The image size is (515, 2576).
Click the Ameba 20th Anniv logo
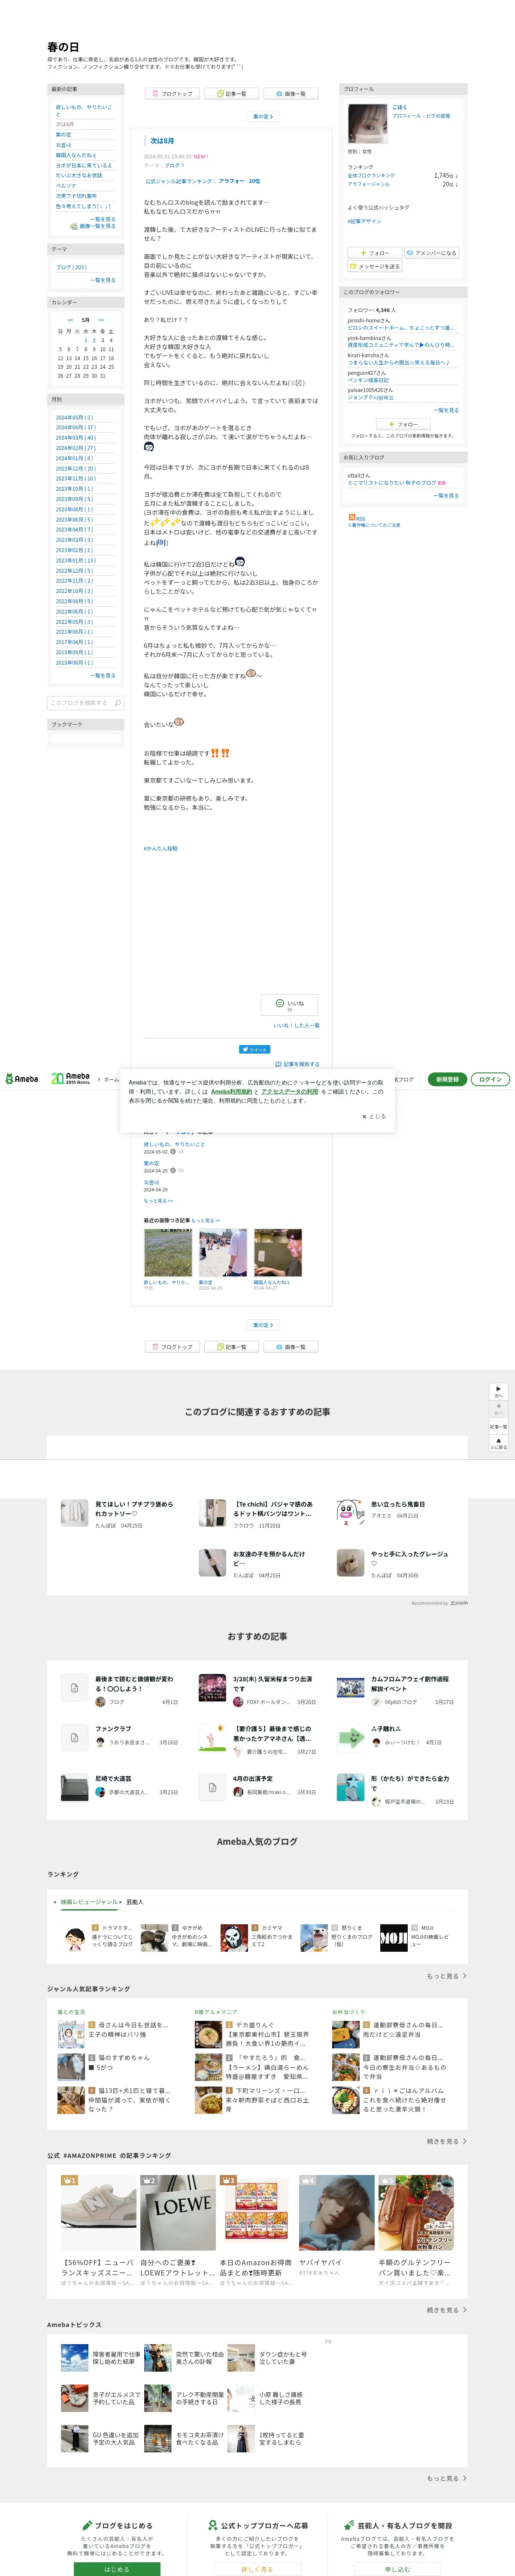70,1079
